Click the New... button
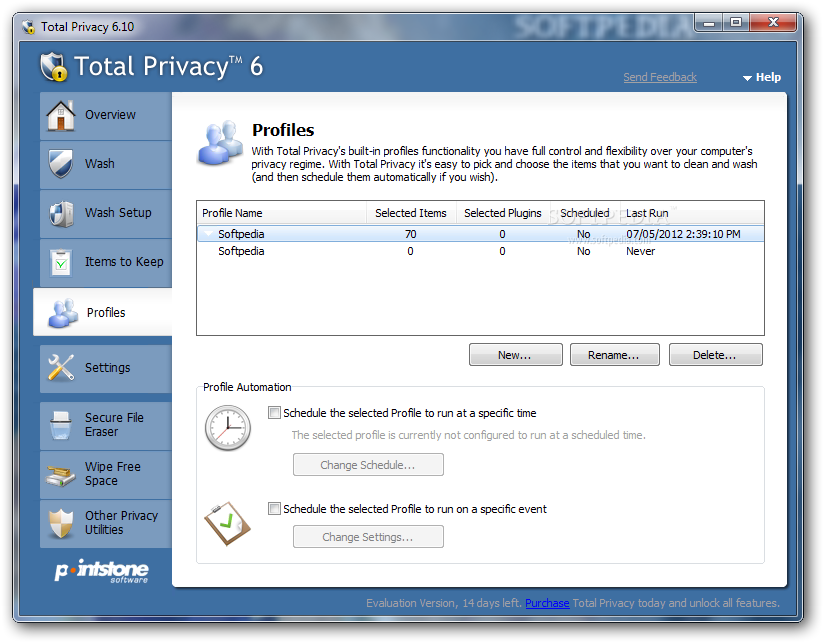This screenshot has height=643, width=824. (x=516, y=355)
